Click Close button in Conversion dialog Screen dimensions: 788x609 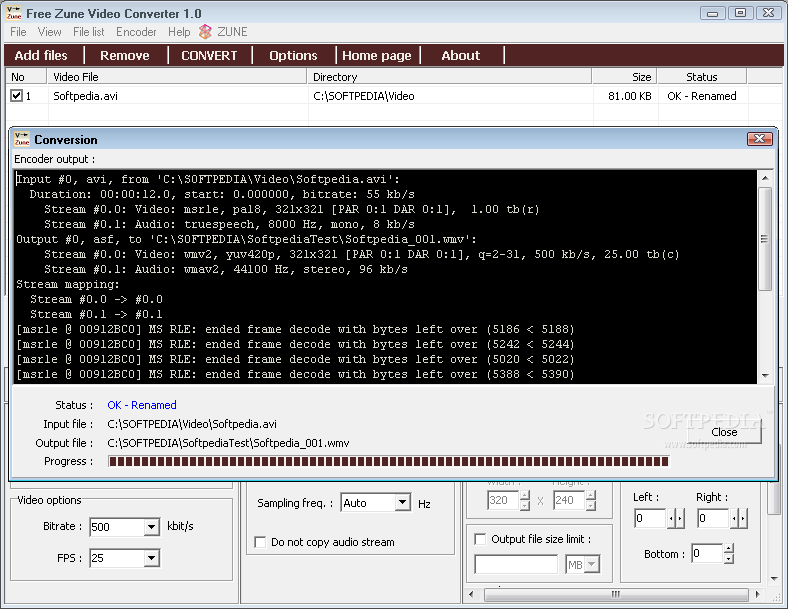tap(724, 432)
